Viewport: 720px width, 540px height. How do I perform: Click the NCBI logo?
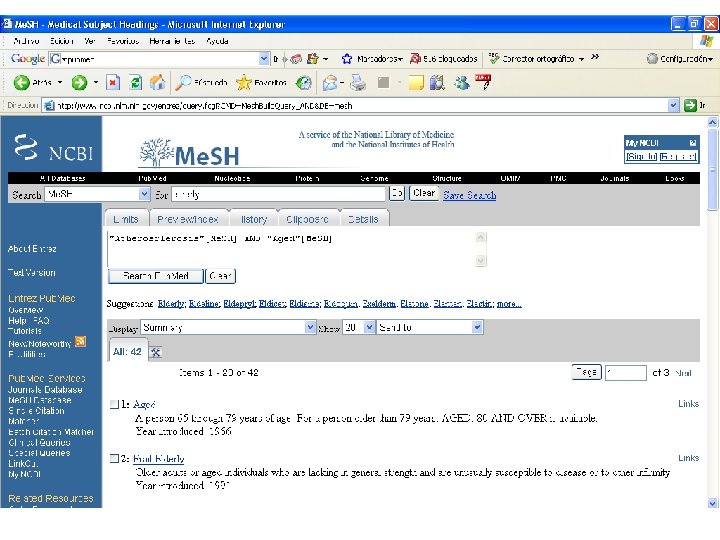53,148
